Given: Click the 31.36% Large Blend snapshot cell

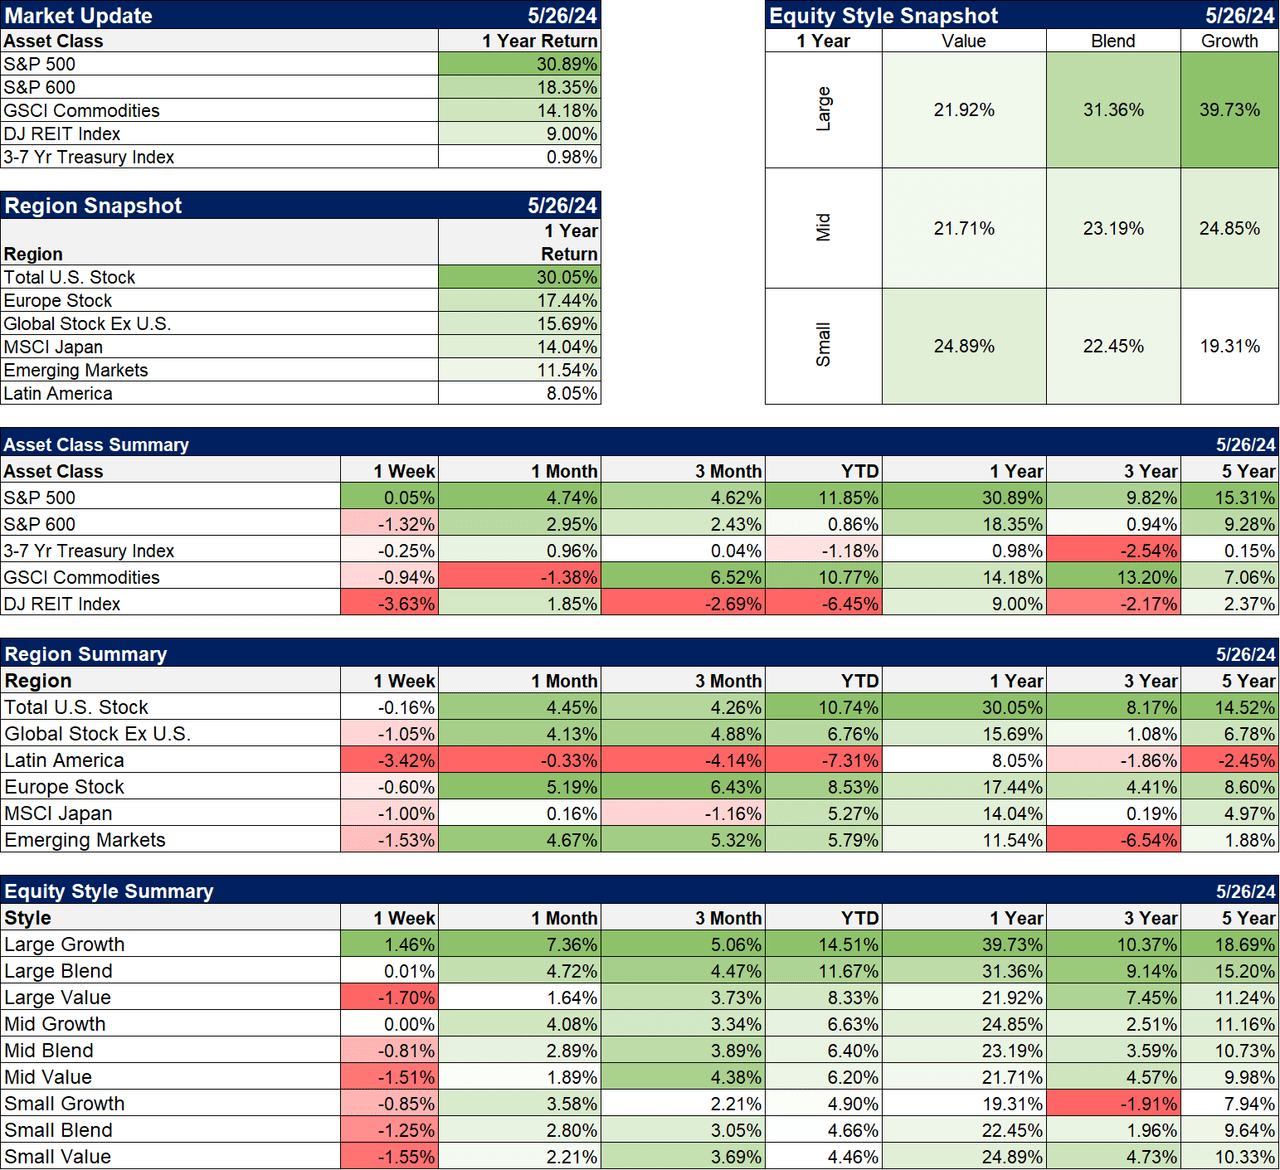Looking at the screenshot, I should (x=1113, y=110).
